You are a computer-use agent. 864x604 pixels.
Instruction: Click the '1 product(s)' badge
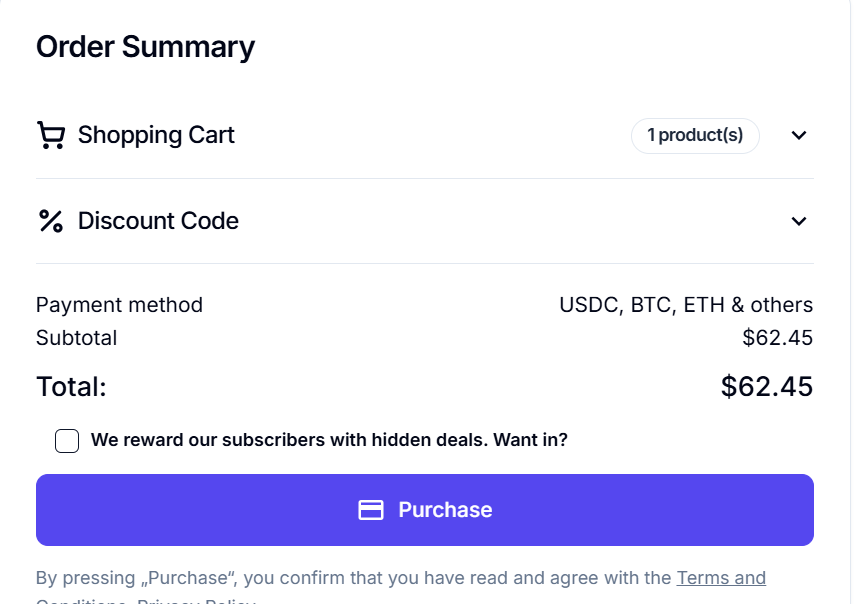pos(695,136)
